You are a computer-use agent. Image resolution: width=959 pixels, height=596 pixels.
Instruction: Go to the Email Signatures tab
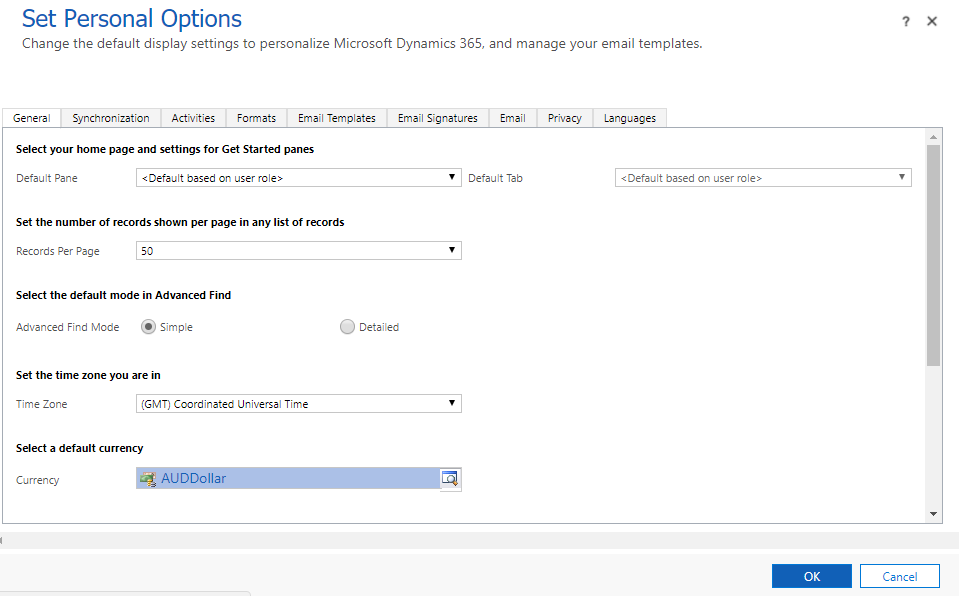pyautogui.click(x=438, y=118)
